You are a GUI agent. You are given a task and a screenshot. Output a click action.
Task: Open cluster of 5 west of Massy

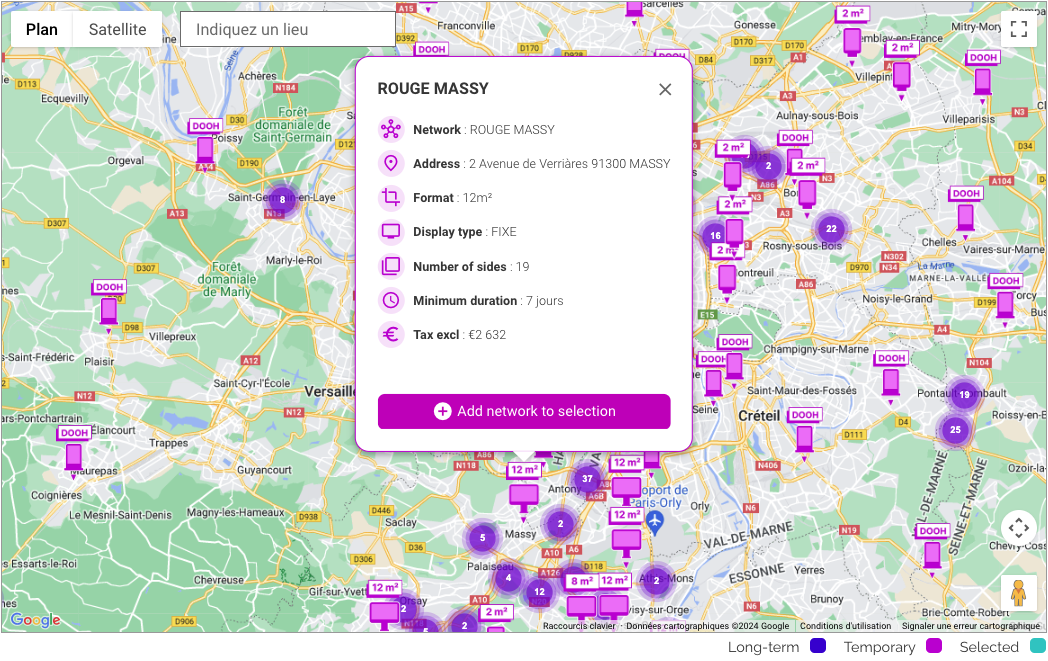[482, 537]
